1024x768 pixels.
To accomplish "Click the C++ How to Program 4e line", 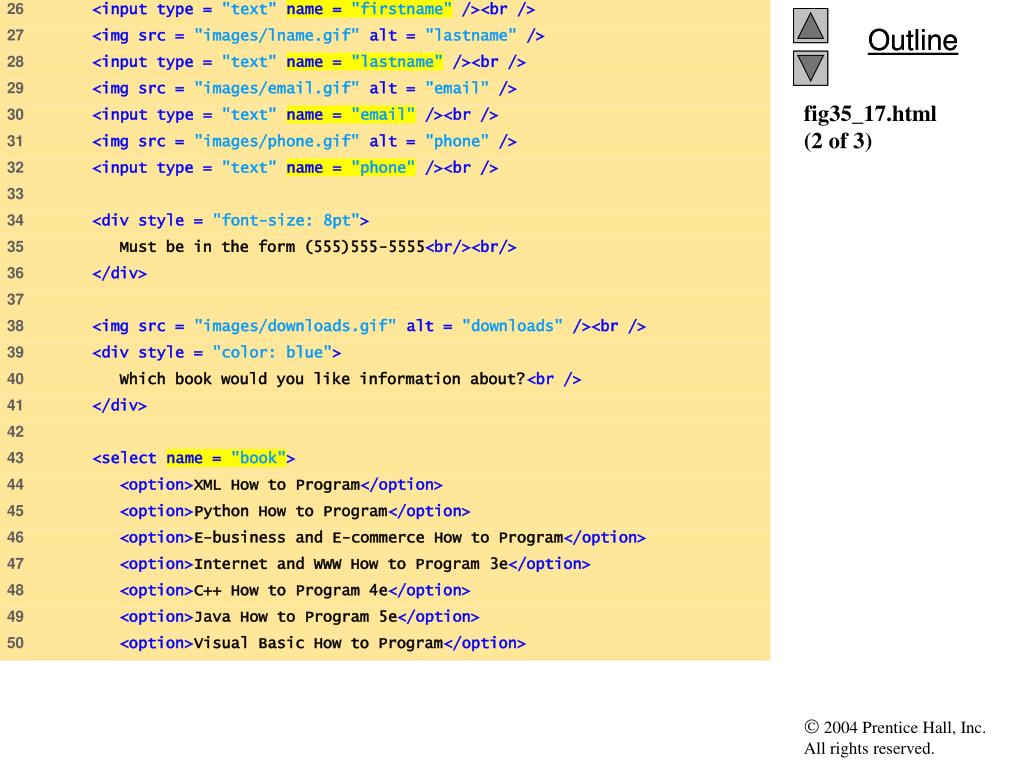I will 295,590.
